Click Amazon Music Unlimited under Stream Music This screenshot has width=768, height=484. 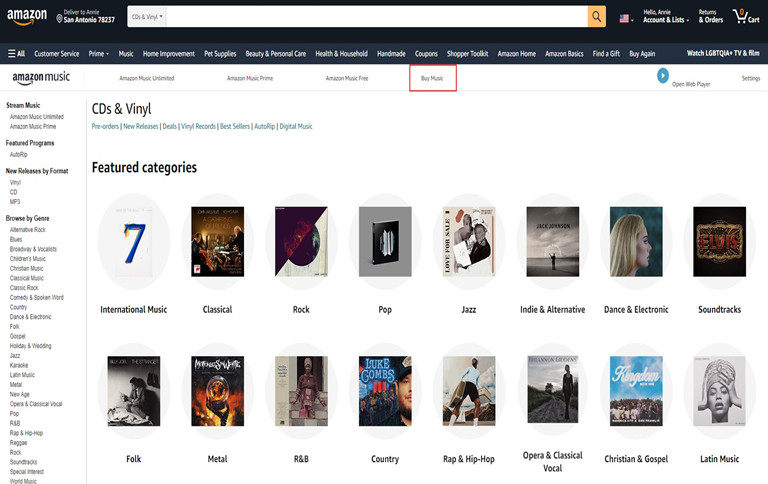pyautogui.click(x=37, y=117)
